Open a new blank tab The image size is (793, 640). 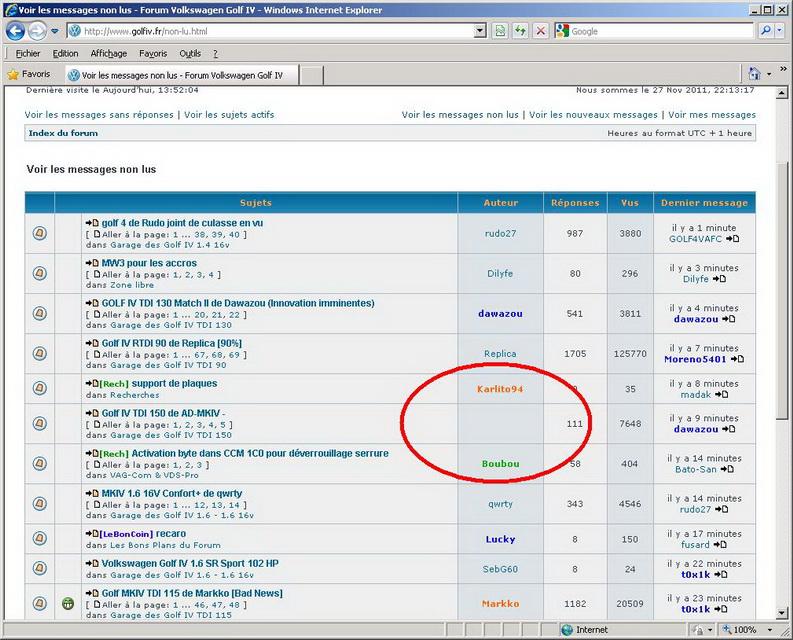click(312, 76)
